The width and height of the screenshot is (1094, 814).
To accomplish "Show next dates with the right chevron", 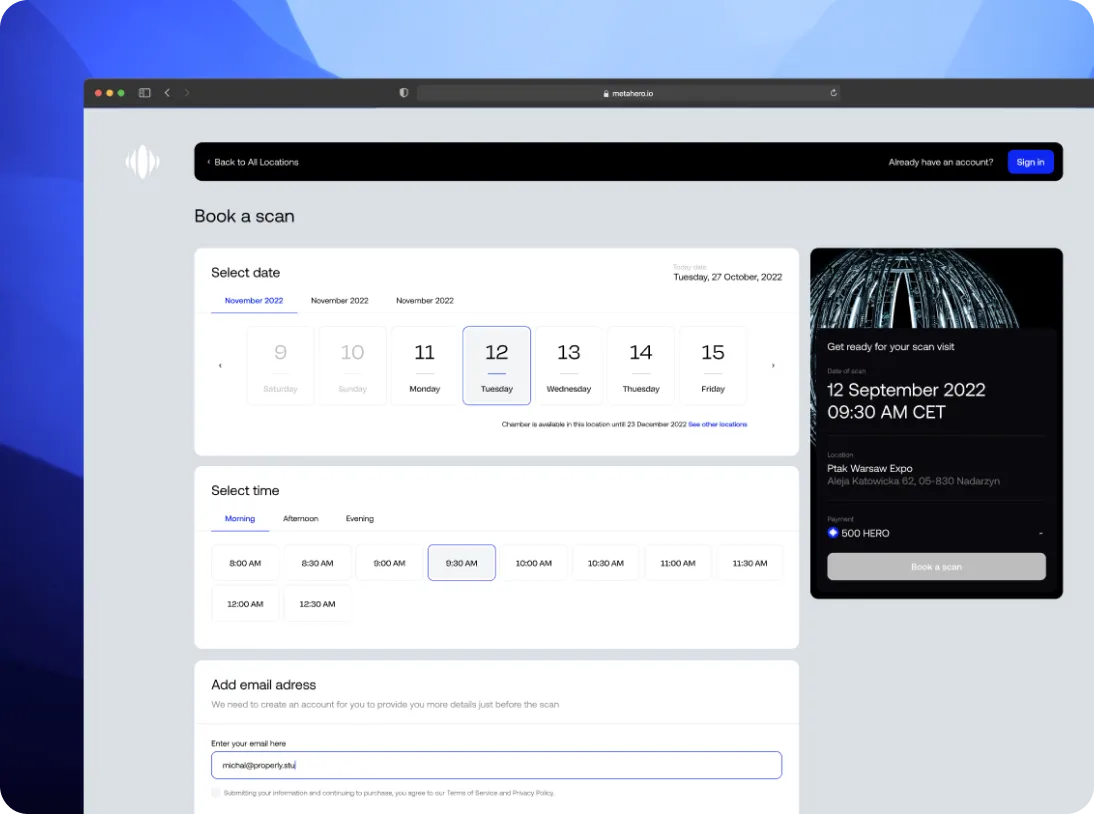I will 773,365.
